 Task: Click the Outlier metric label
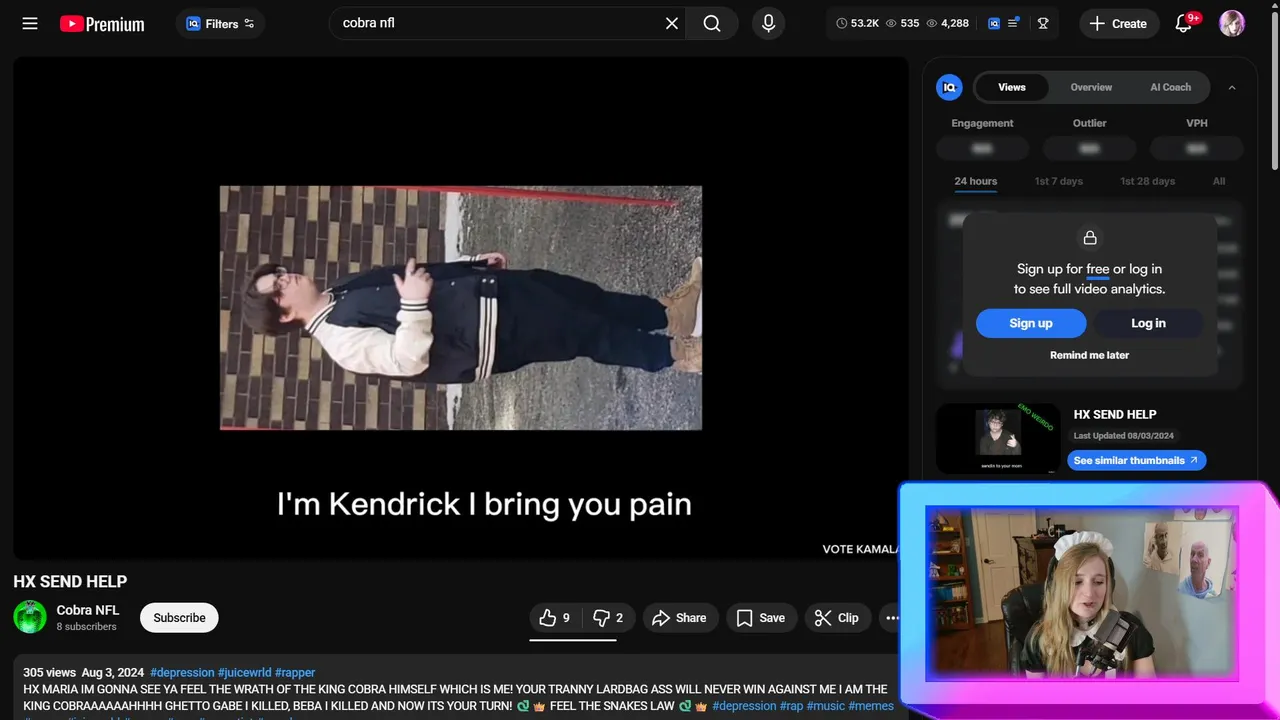(x=1090, y=123)
